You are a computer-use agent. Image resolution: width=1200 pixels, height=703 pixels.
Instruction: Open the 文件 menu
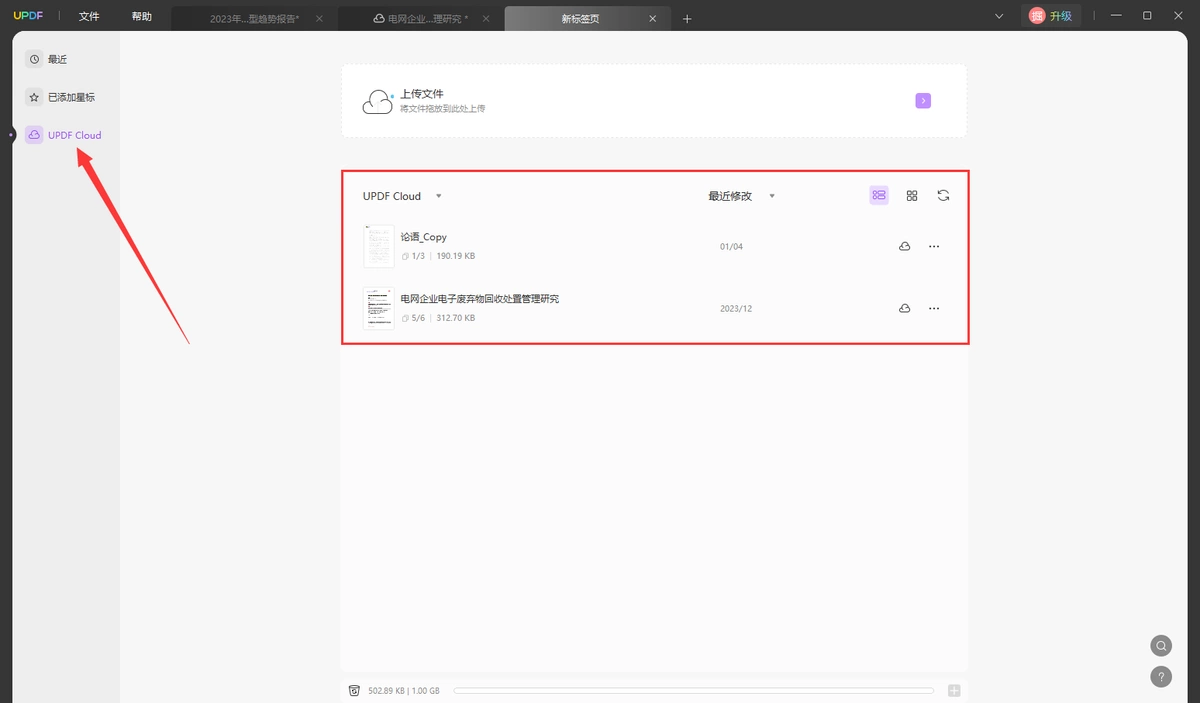pos(89,17)
